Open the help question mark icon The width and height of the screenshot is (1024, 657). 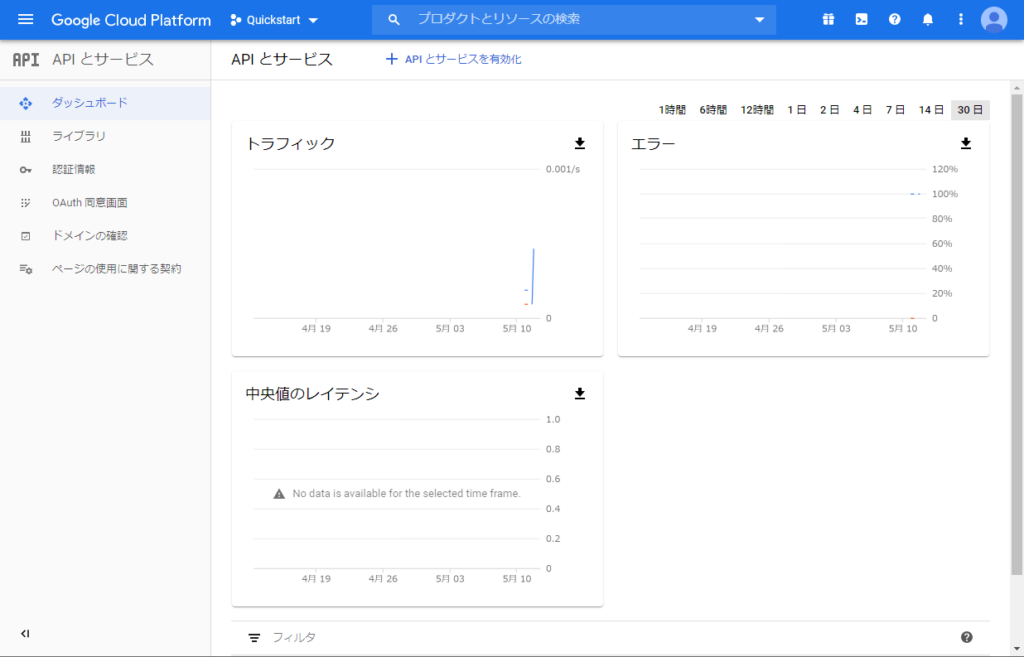(x=895, y=20)
